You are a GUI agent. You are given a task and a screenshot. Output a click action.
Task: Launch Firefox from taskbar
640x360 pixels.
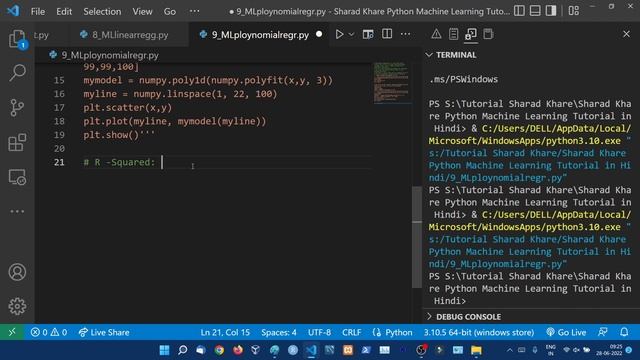[x=238, y=350]
